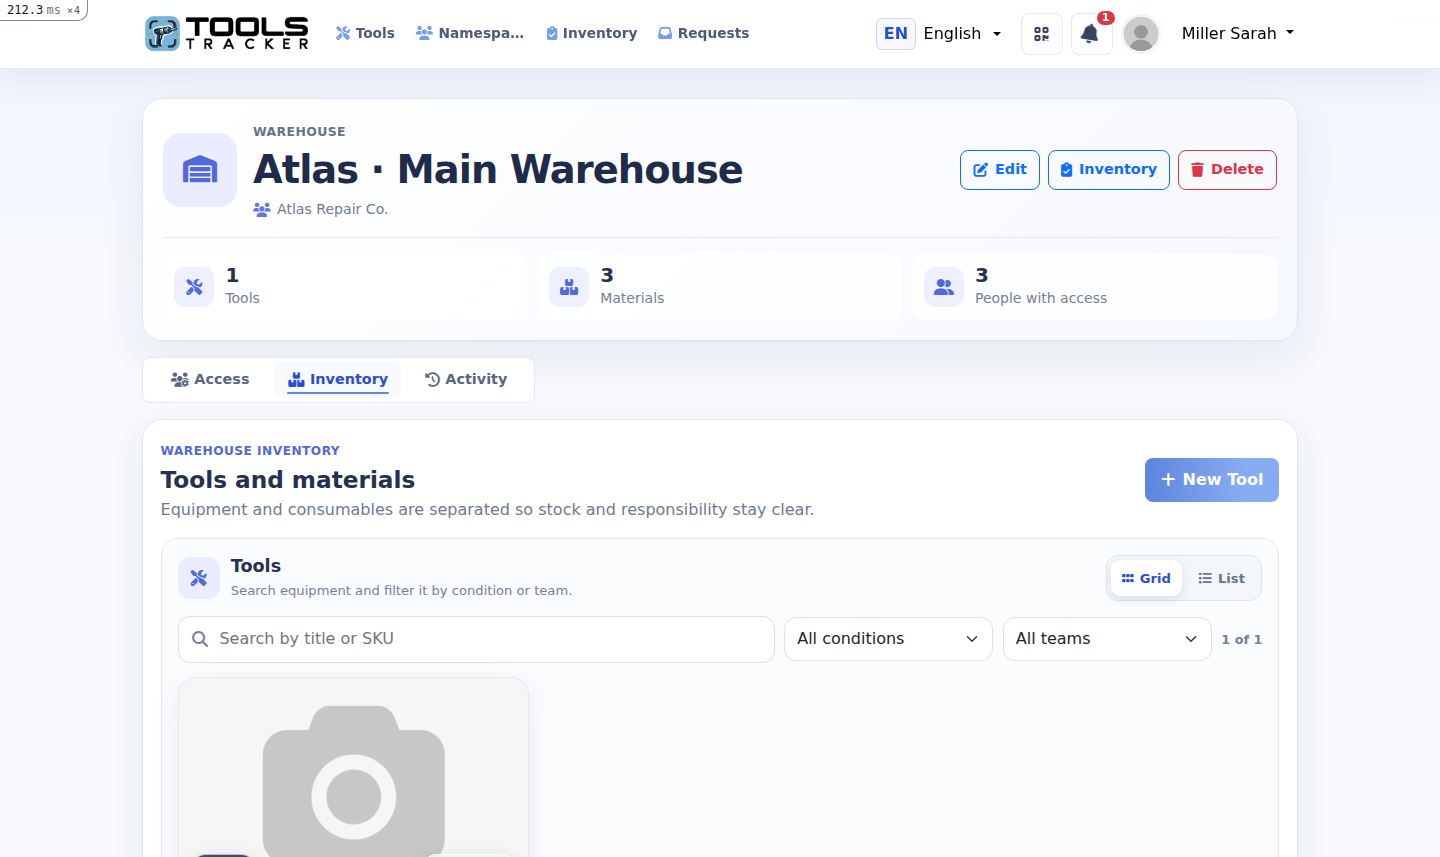Open the Atlas Repair Co. namespace link
The image size is (1440, 857).
pos(321,209)
